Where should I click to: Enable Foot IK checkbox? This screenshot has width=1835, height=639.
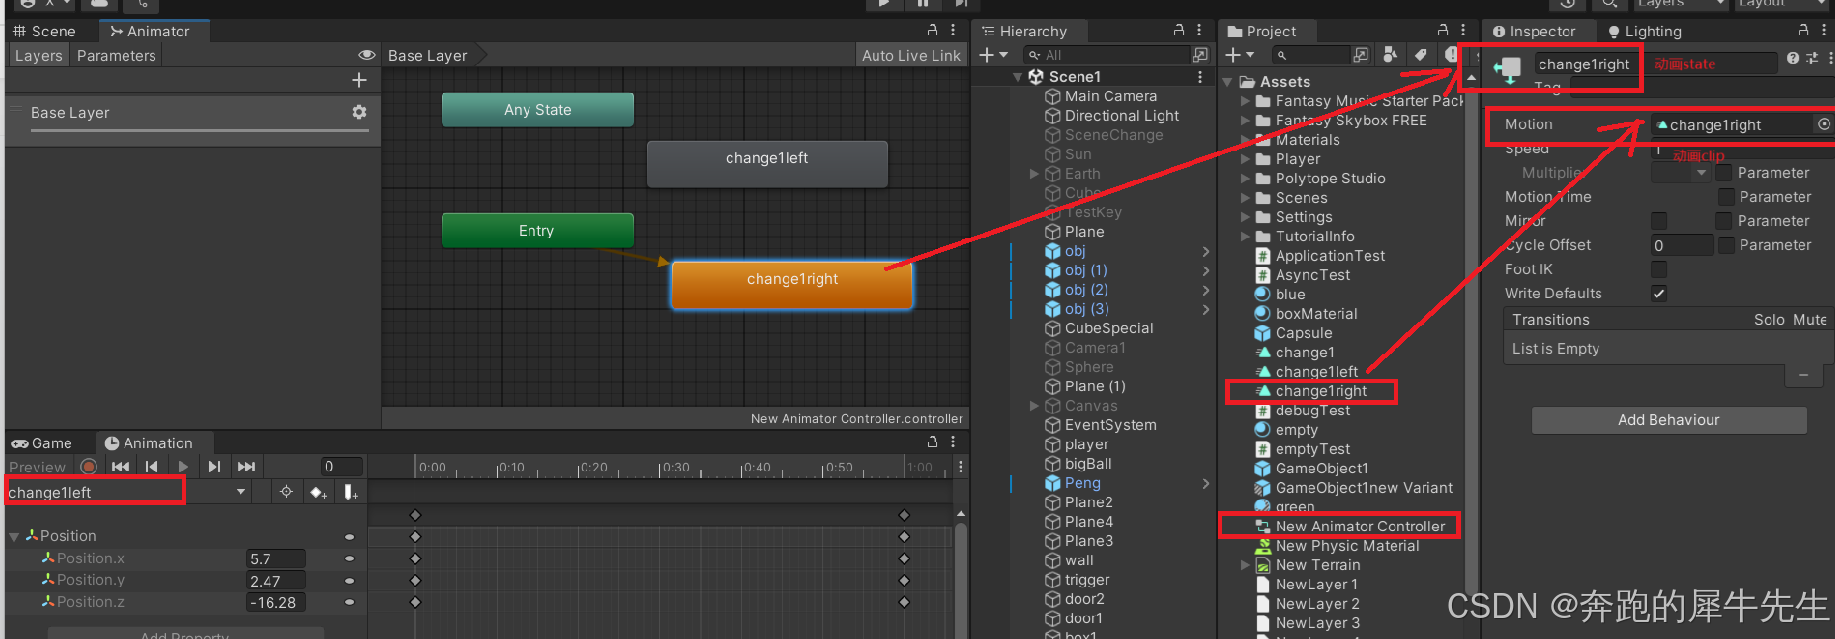(x=1659, y=269)
